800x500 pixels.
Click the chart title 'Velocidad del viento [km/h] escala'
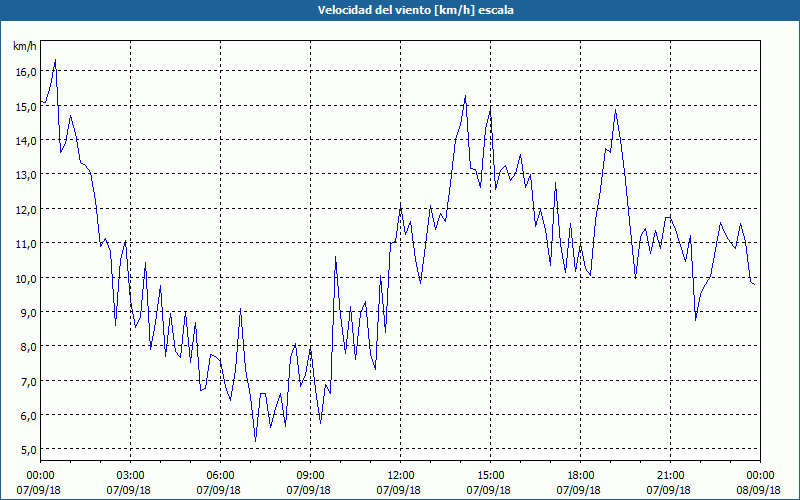[x=415, y=10]
